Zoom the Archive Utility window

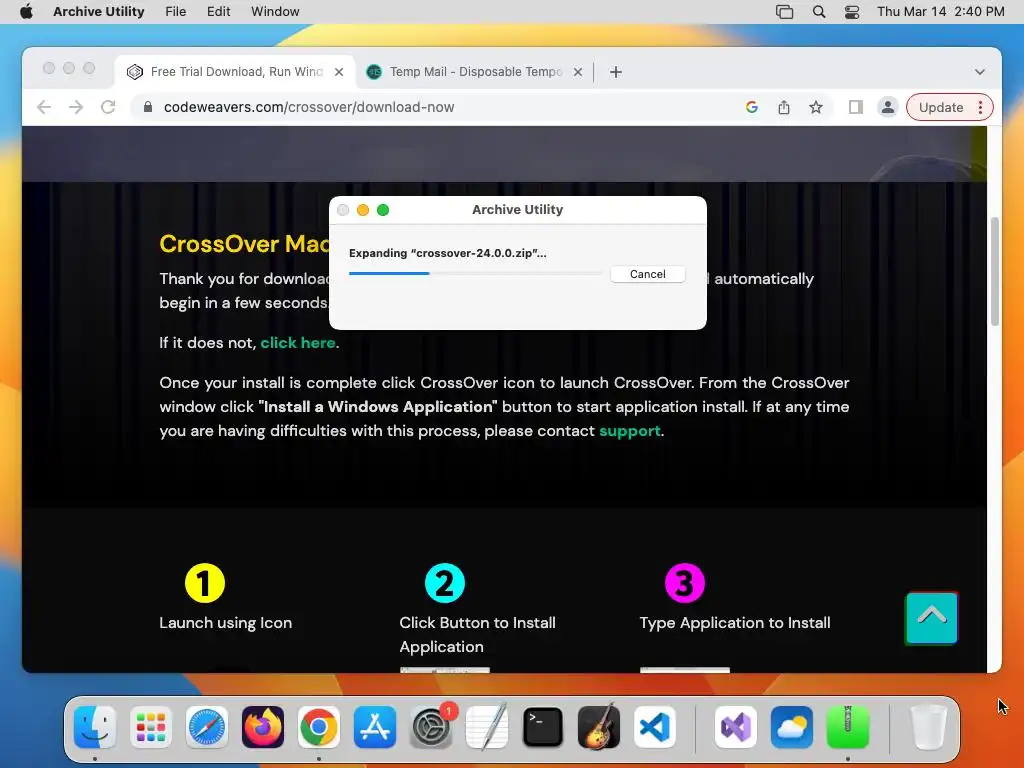(383, 210)
